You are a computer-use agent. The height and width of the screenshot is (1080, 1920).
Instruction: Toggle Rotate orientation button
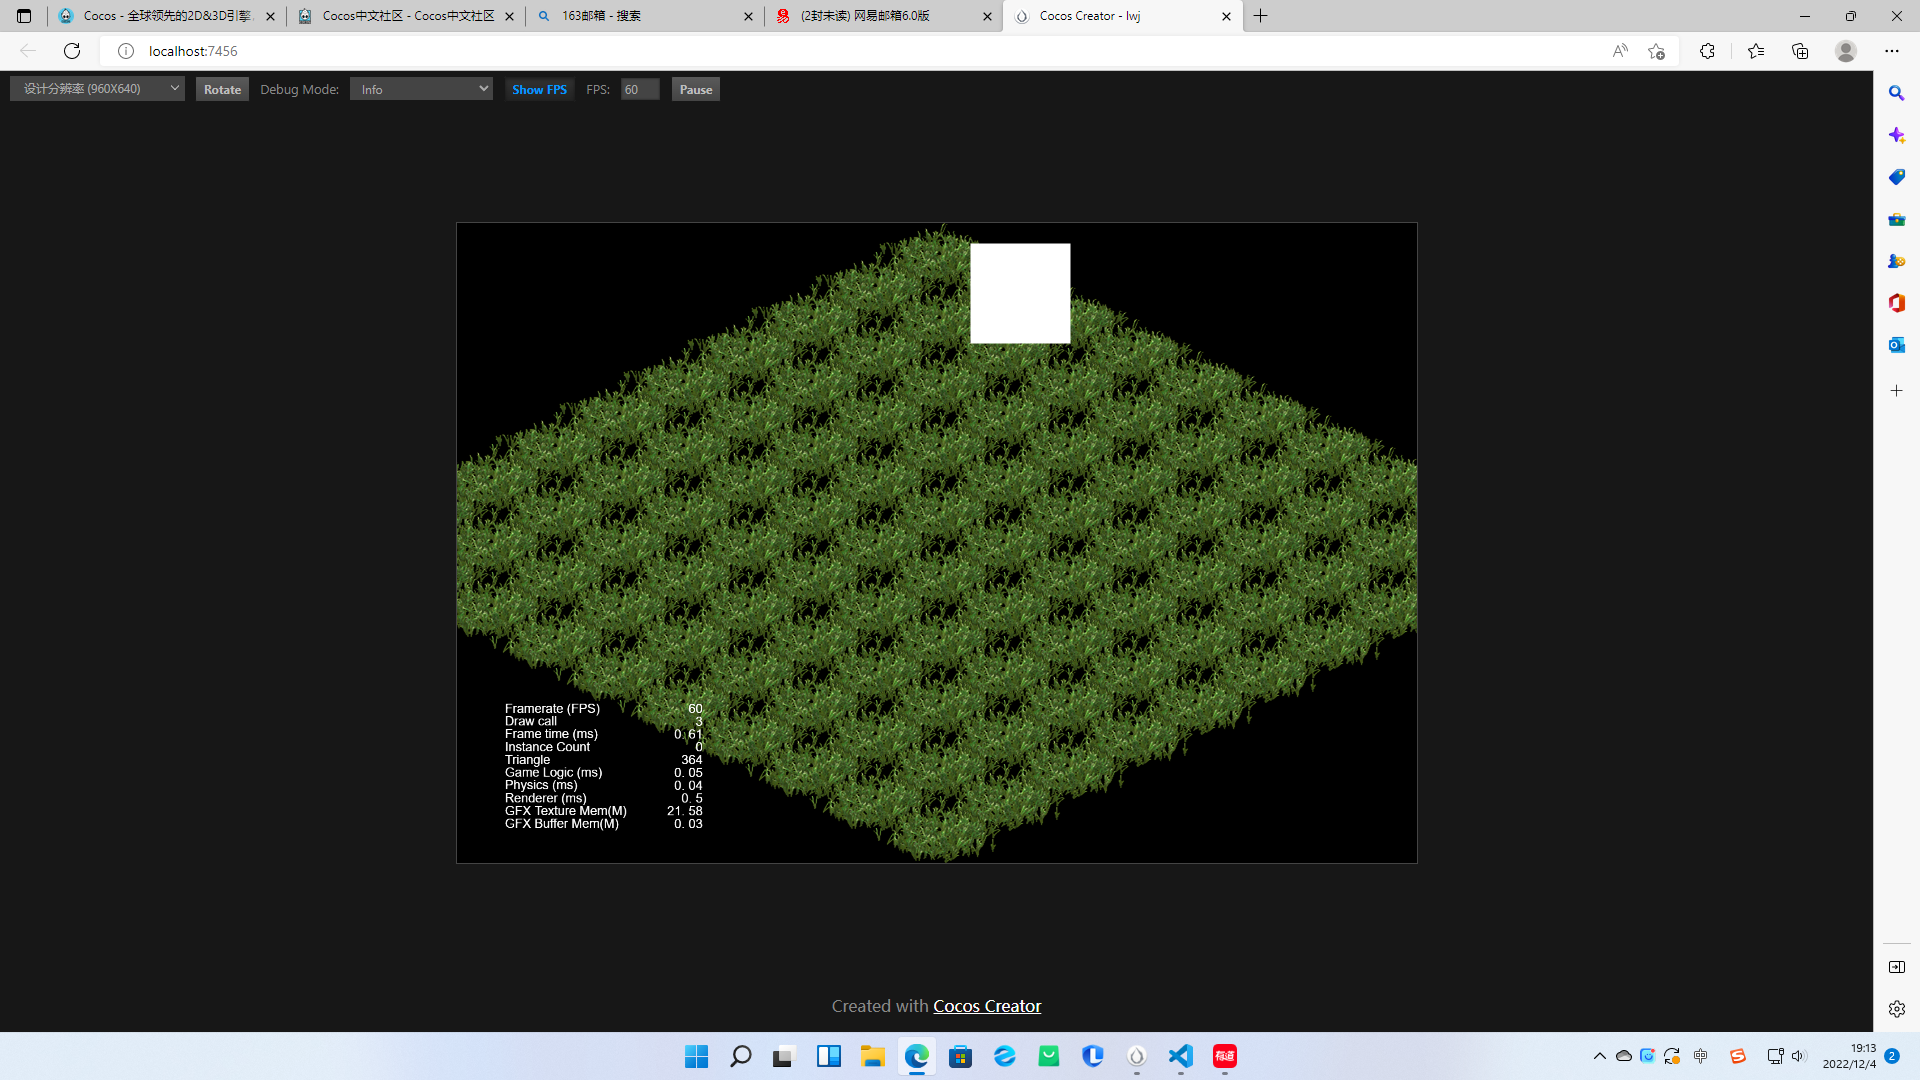coord(222,89)
